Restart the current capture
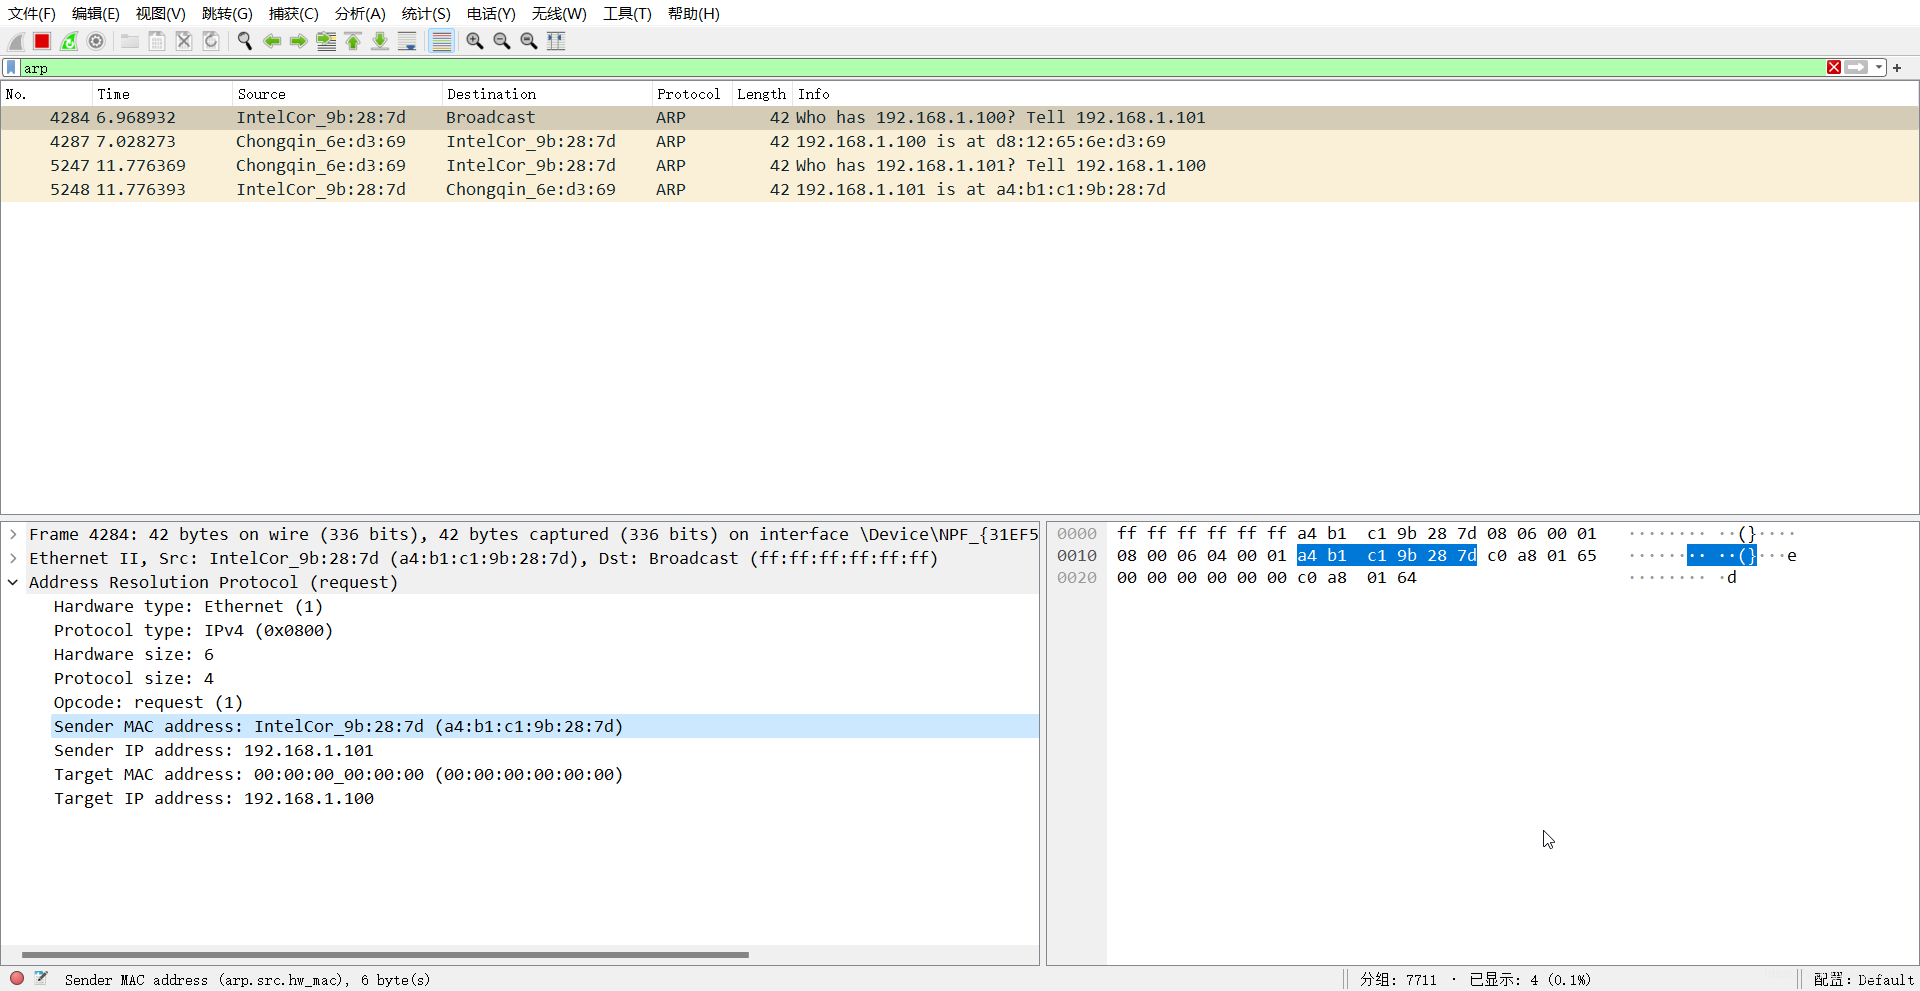Viewport: 1920px width, 991px height. point(69,41)
